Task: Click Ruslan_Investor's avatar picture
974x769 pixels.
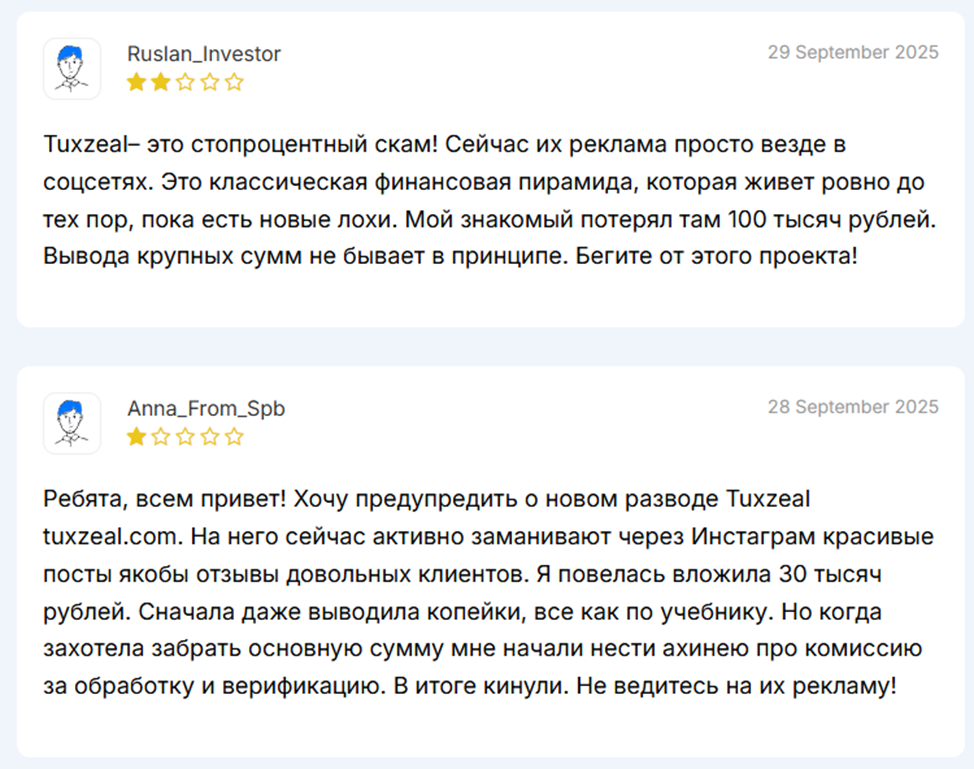Action: (71, 69)
